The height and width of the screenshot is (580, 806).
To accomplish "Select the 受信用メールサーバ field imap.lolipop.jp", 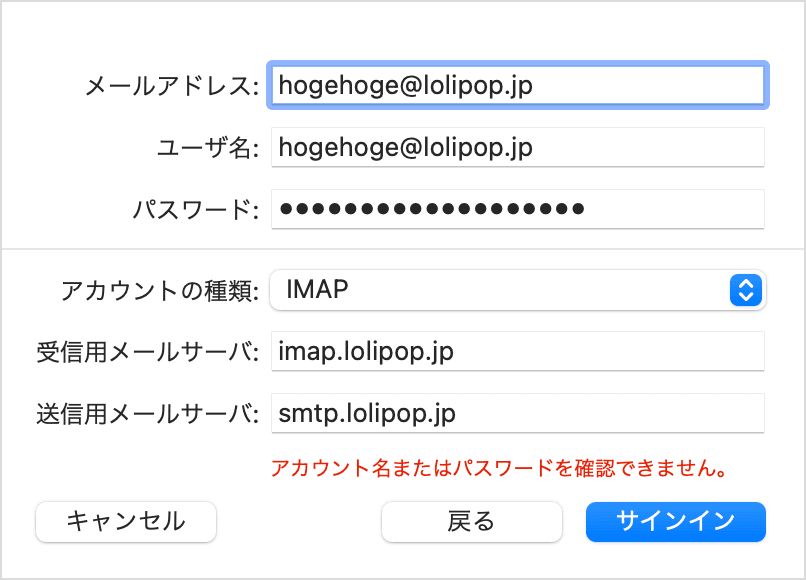I will (517, 352).
